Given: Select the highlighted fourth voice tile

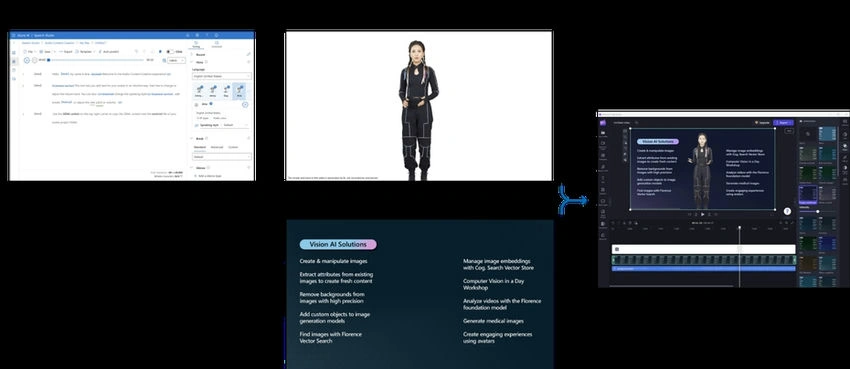Looking at the screenshot, I should [x=239, y=91].
